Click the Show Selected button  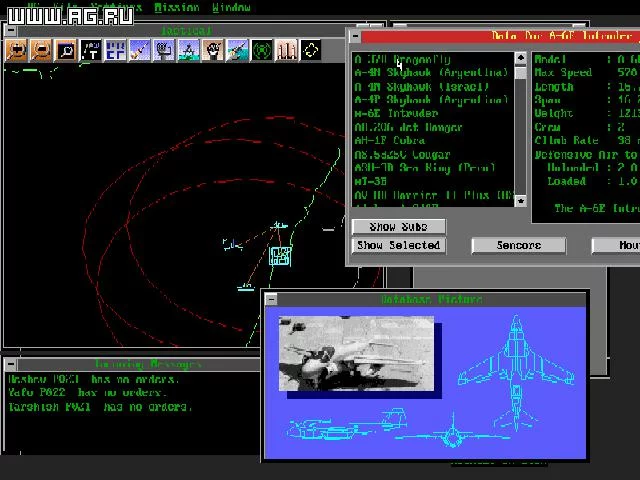(398, 245)
